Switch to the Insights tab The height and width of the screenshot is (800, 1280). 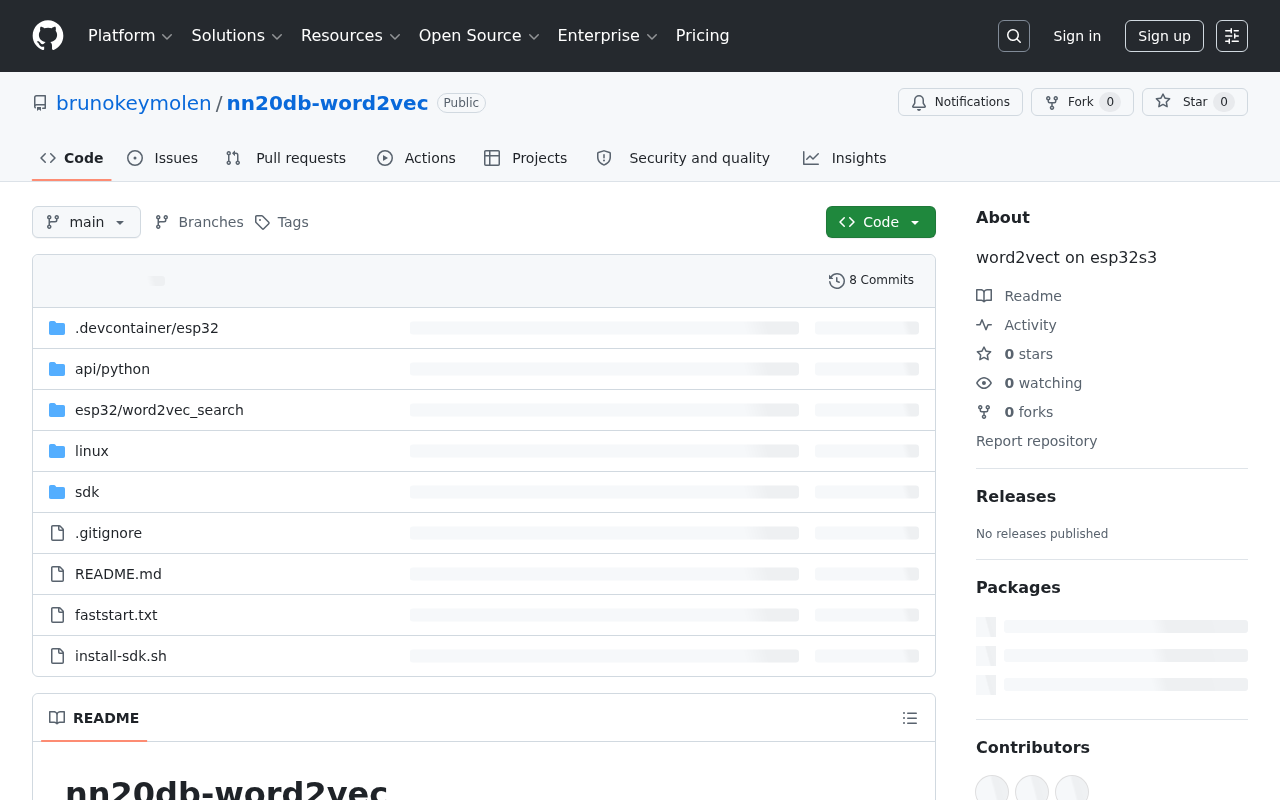click(845, 158)
